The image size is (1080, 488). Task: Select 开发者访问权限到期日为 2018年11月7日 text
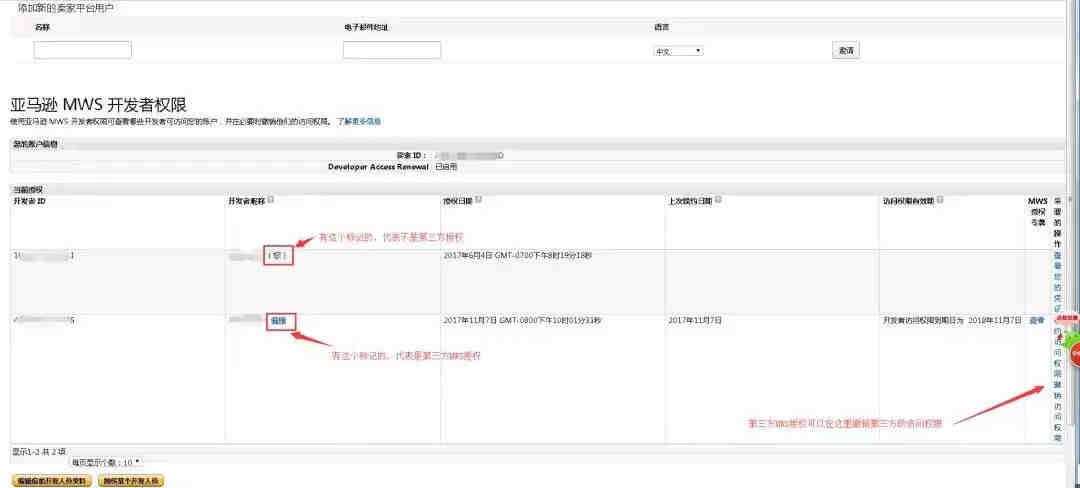coord(952,321)
